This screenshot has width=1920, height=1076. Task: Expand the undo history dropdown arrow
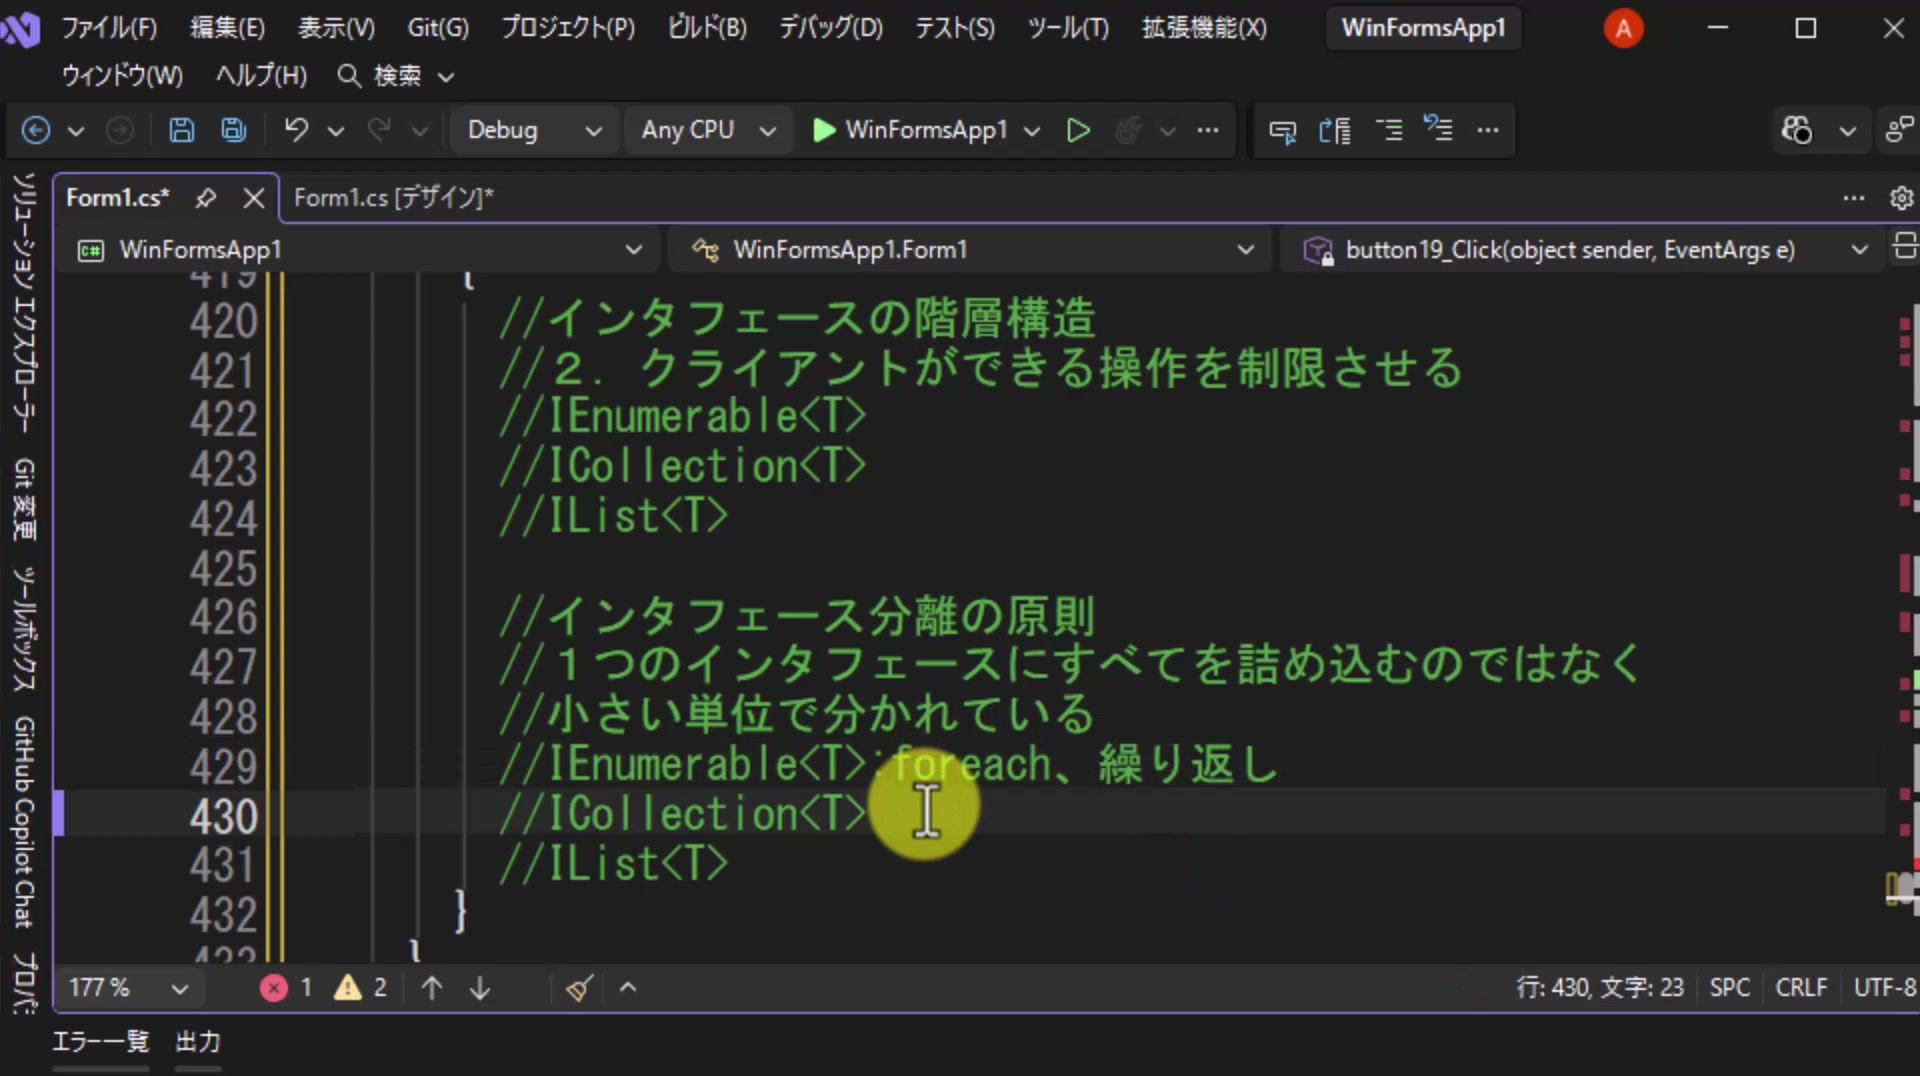click(336, 131)
